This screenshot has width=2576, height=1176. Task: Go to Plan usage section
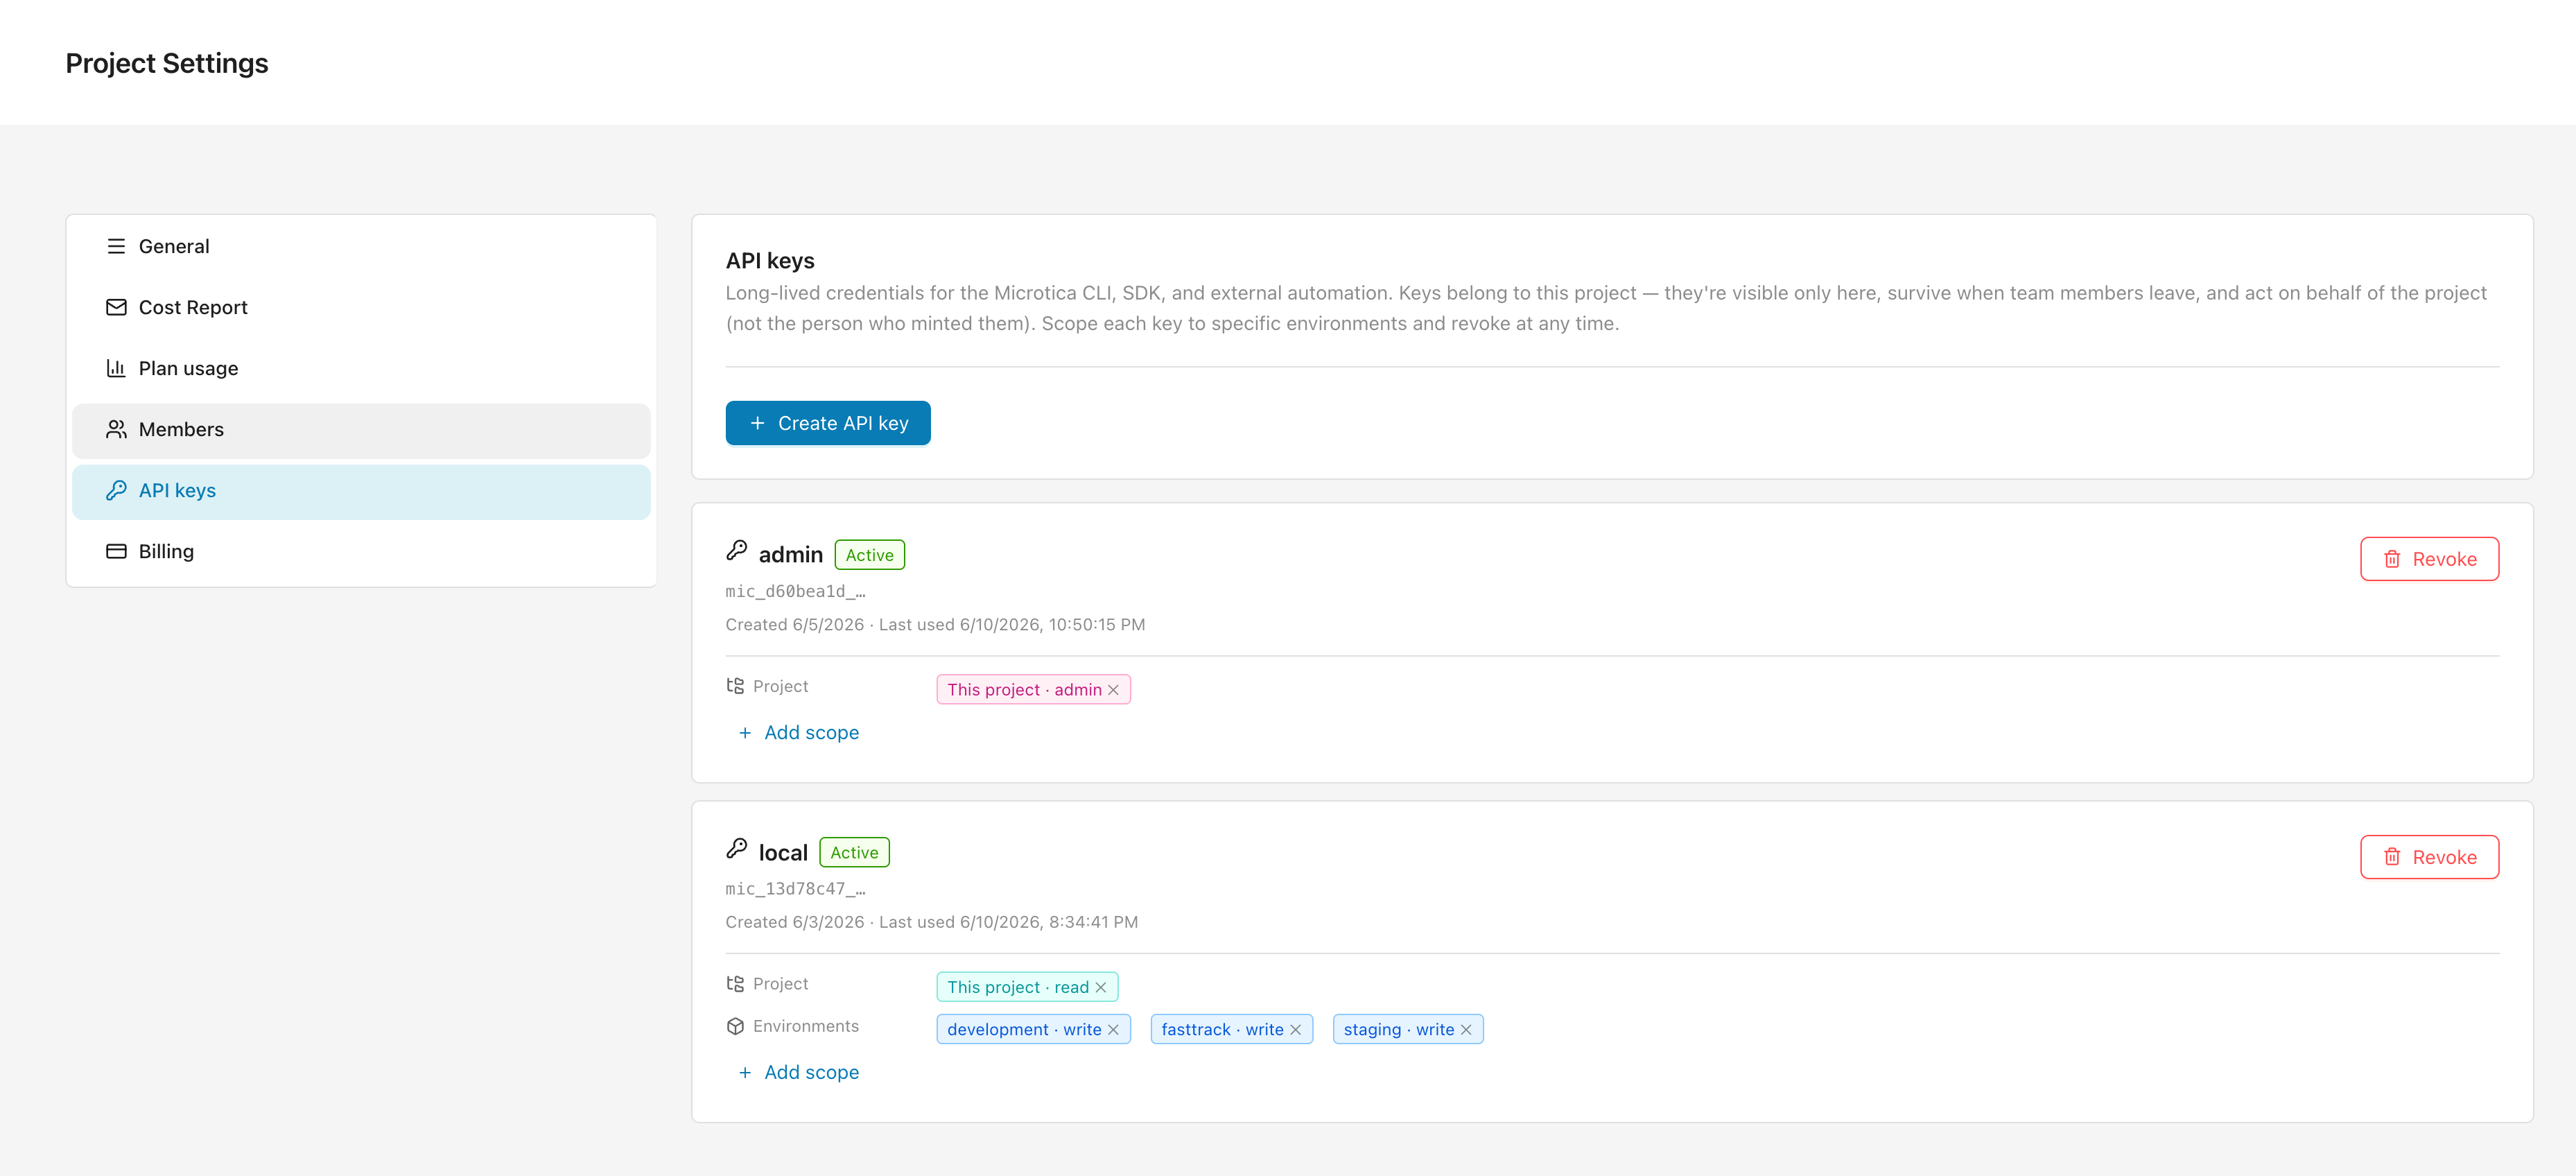pos(361,368)
